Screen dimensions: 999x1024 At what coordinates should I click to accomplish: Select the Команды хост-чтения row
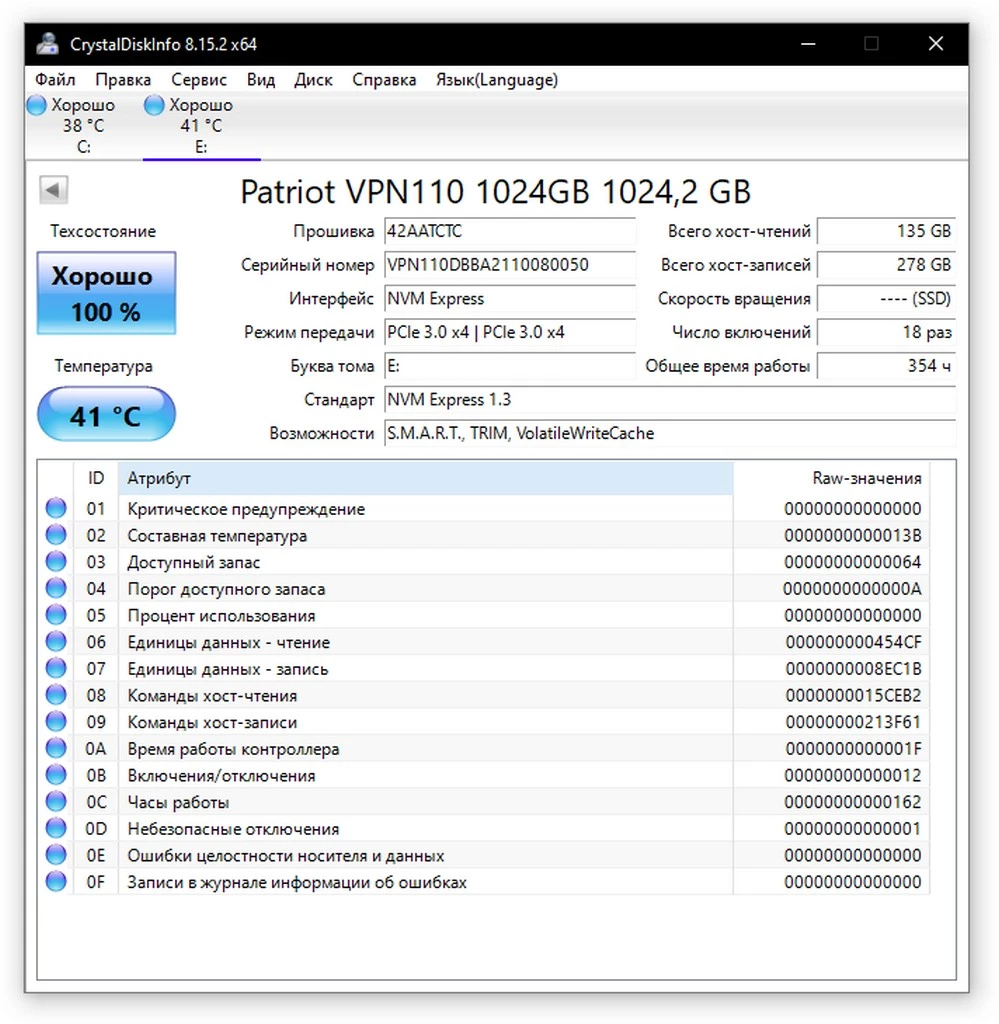coord(484,696)
